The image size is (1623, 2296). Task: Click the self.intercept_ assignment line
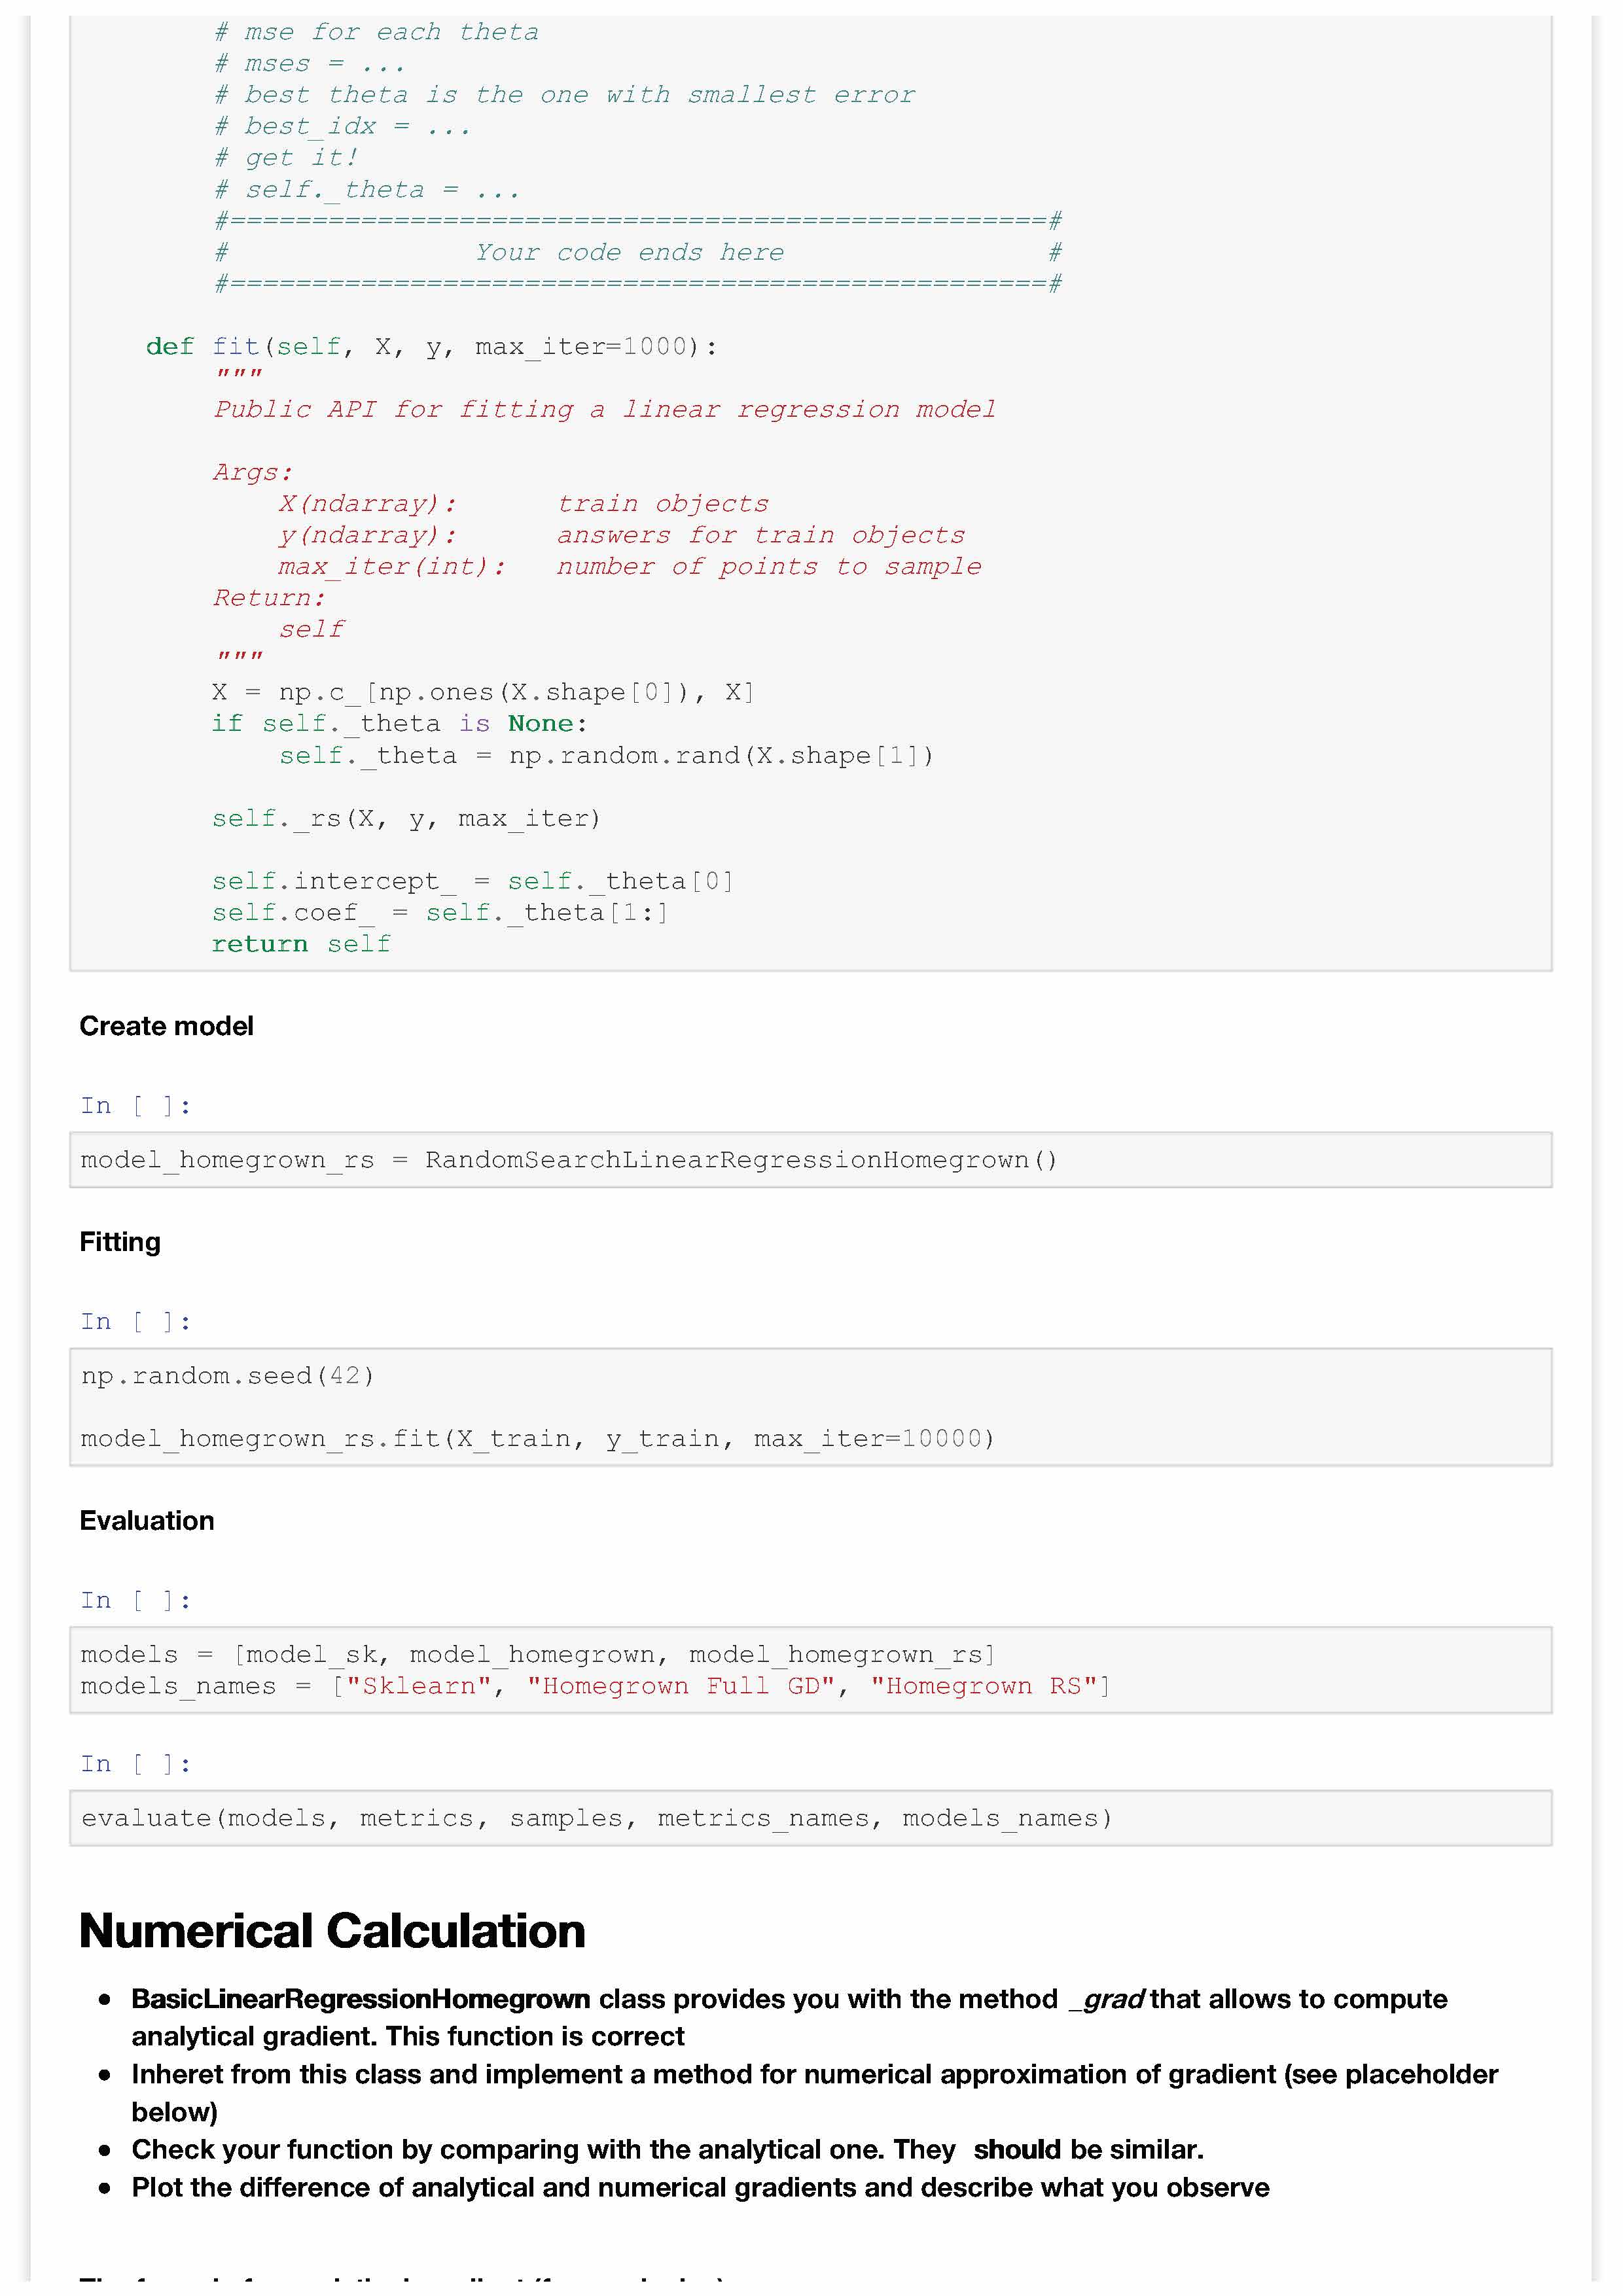point(472,881)
